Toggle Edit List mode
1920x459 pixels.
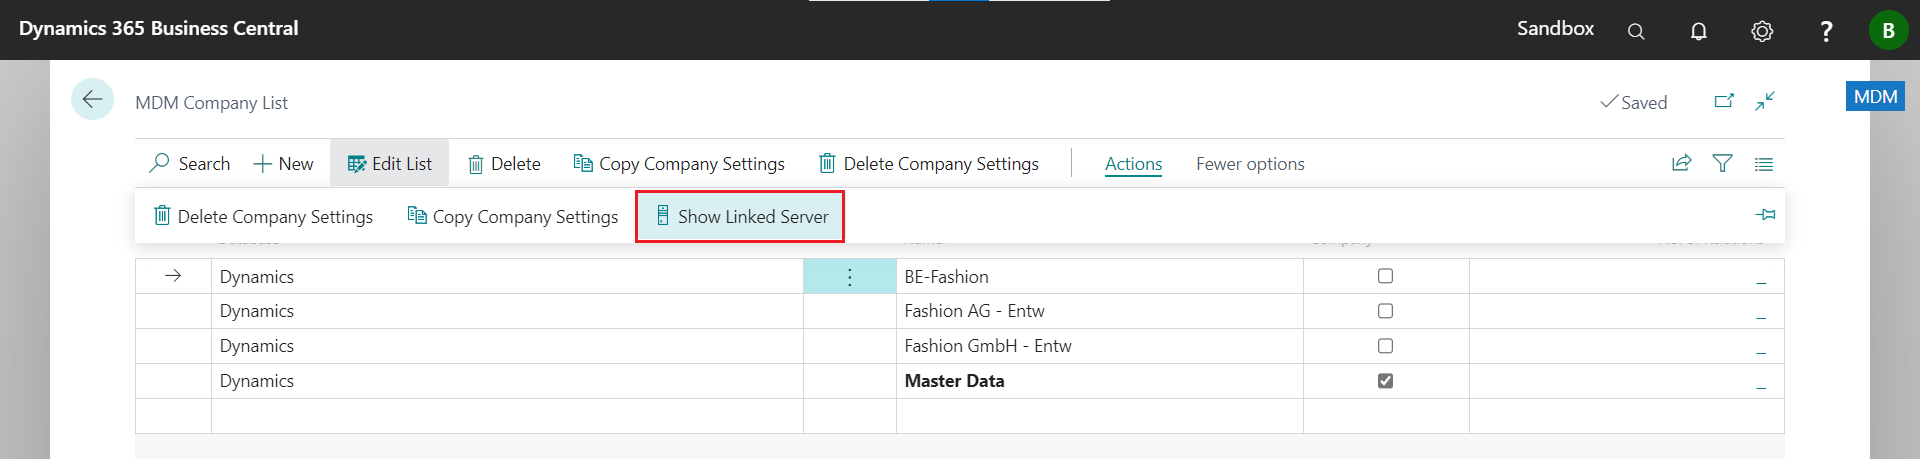click(x=389, y=164)
